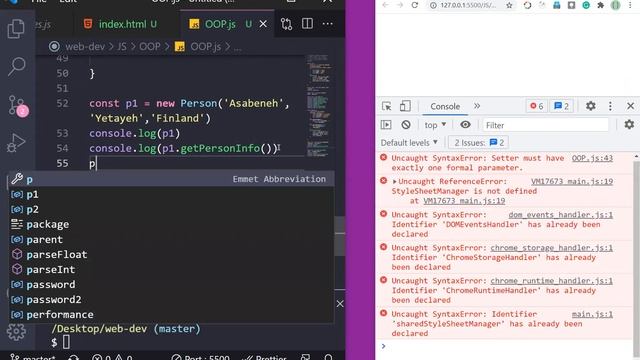Viewport: 640px width, 360px height.
Task: Select the password suggestion
Action: (171, 284)
